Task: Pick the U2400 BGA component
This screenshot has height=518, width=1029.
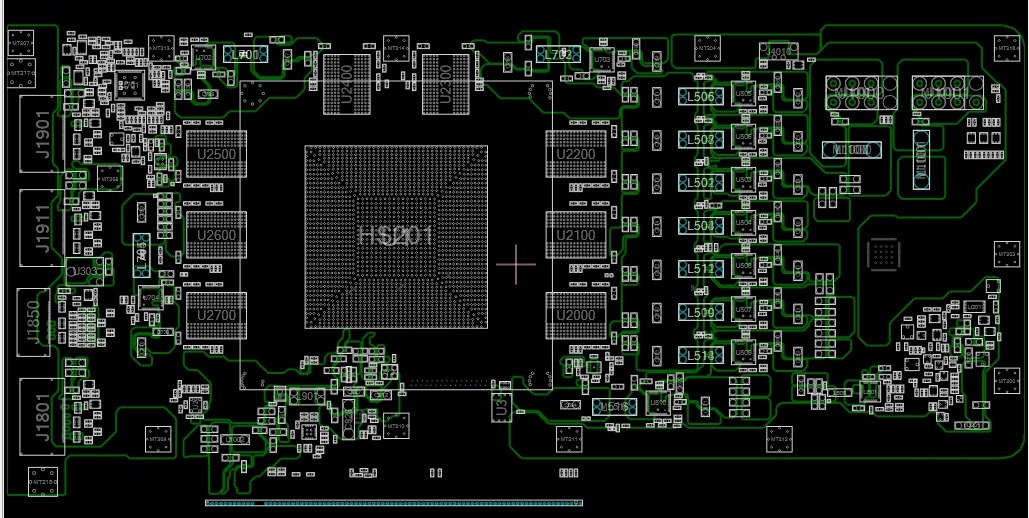Action: pyautogui.click(x=347, y=84)
